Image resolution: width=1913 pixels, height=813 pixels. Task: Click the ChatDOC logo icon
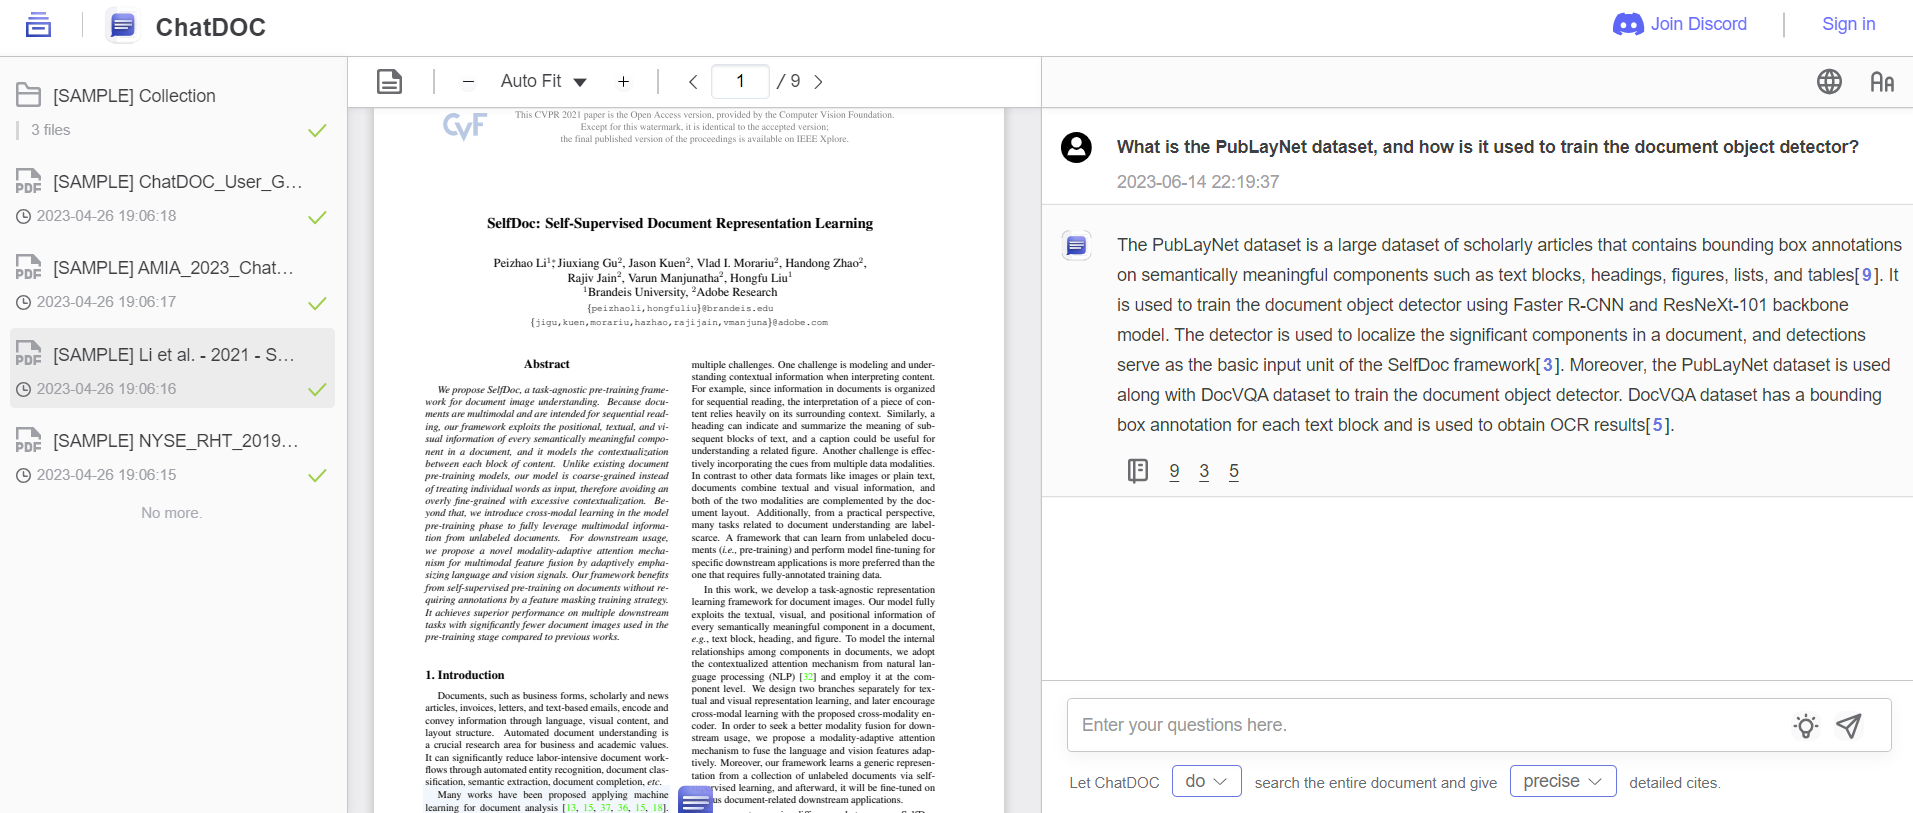click(x=122, y=25)
